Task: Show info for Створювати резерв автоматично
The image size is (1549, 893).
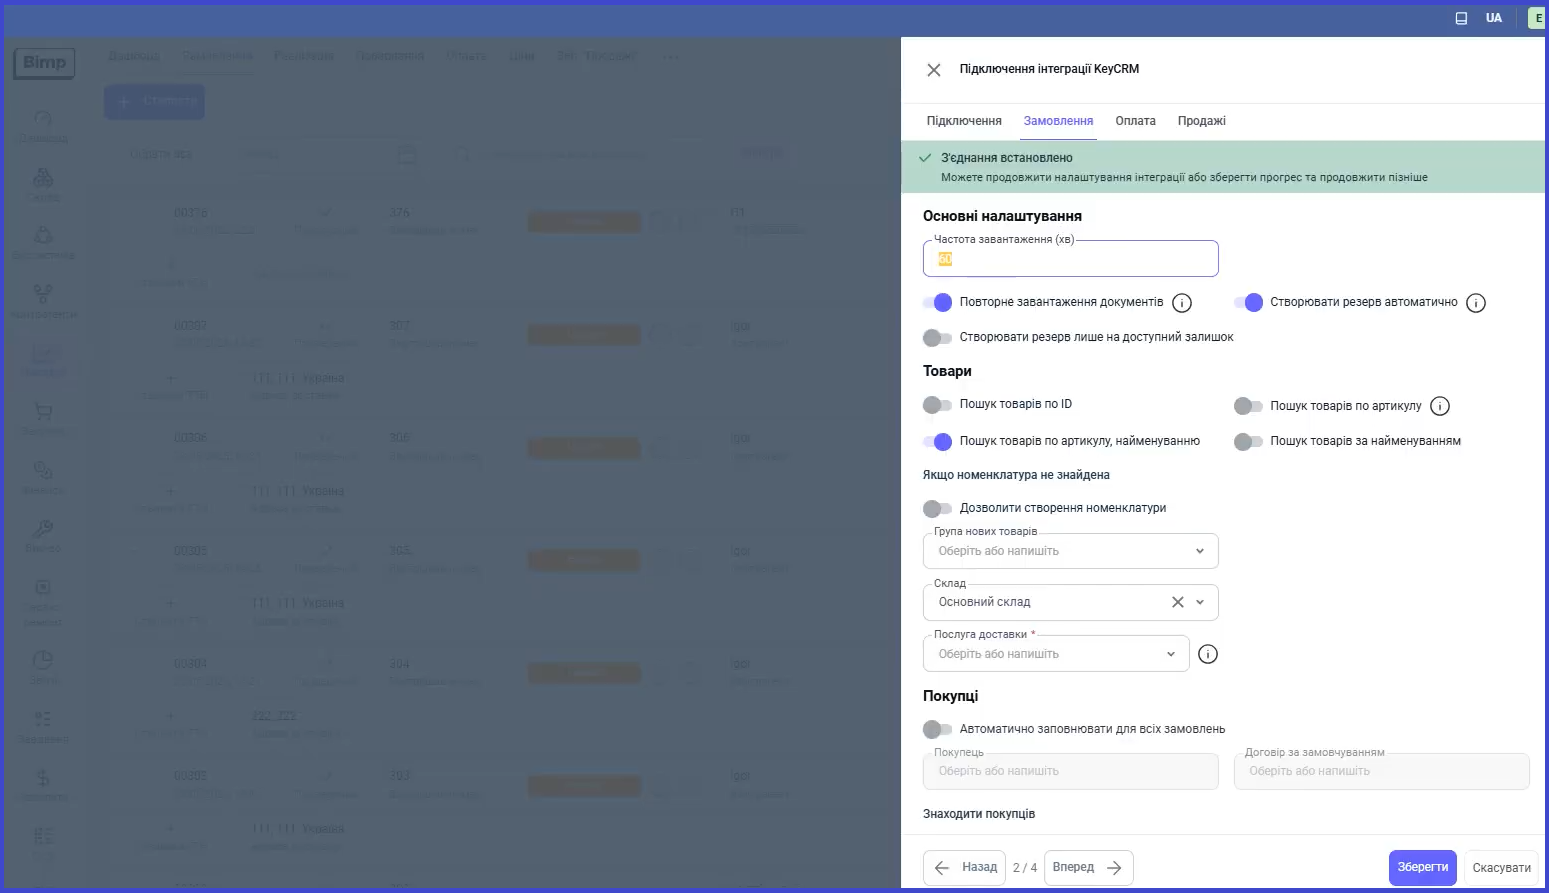Action: (x=1476, y=303)
